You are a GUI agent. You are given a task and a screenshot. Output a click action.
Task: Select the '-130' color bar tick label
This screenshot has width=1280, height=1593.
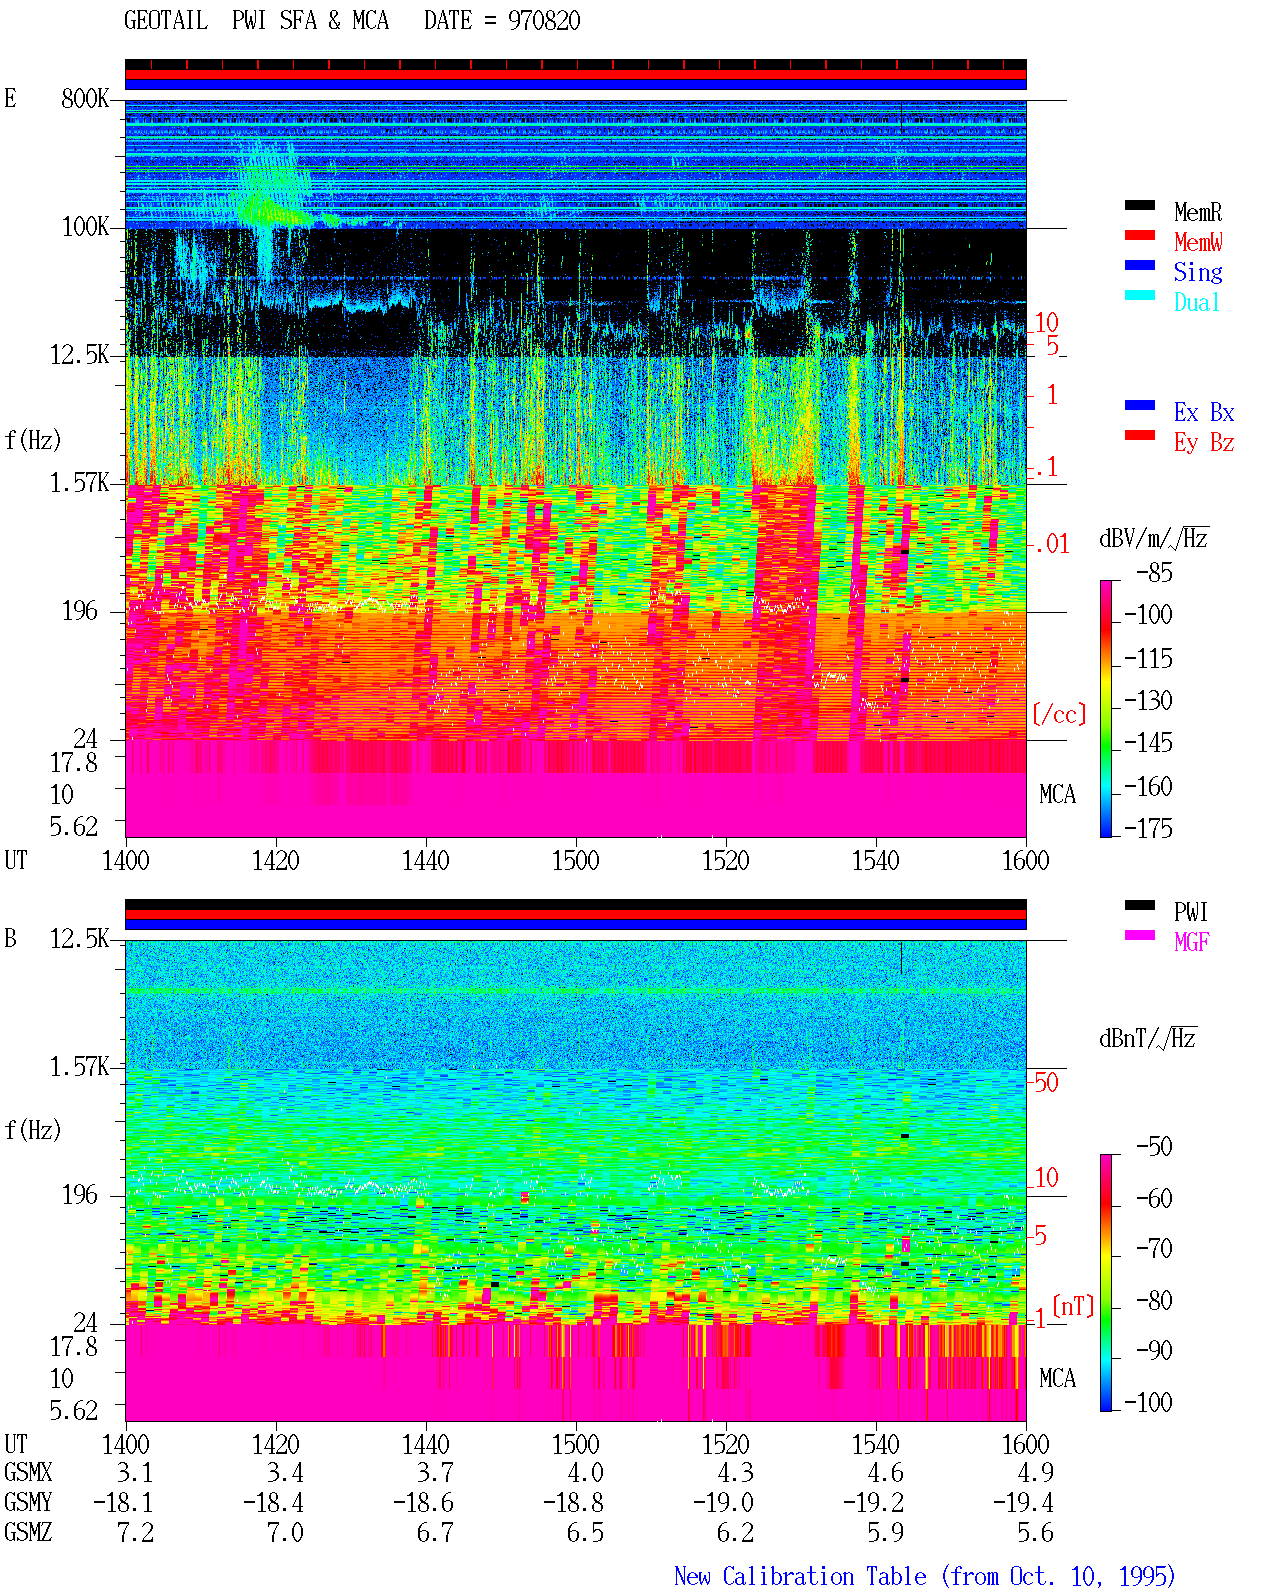[1148, 701]
